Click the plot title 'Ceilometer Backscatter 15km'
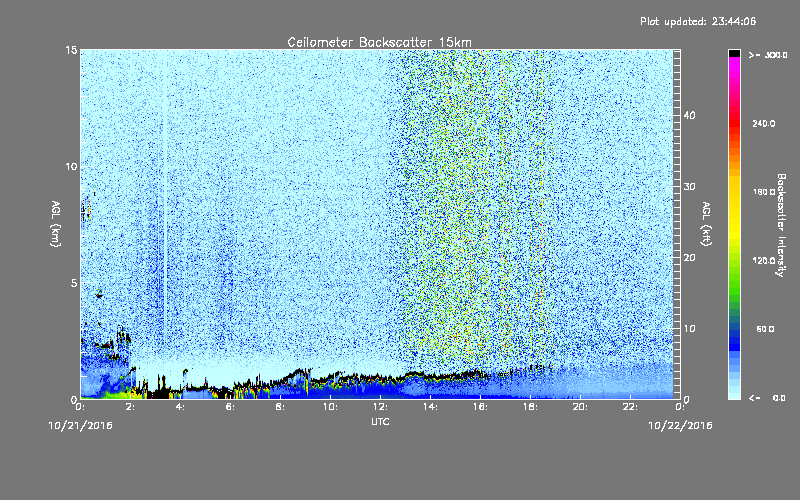The height and width of the screenshot is (500, 800). point(379,42)
